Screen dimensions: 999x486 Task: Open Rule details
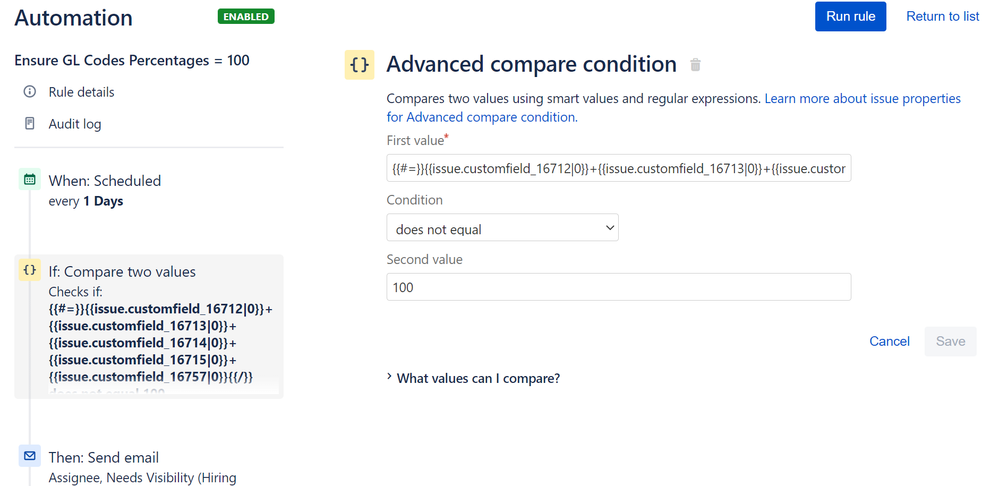(x=81, y=92)
